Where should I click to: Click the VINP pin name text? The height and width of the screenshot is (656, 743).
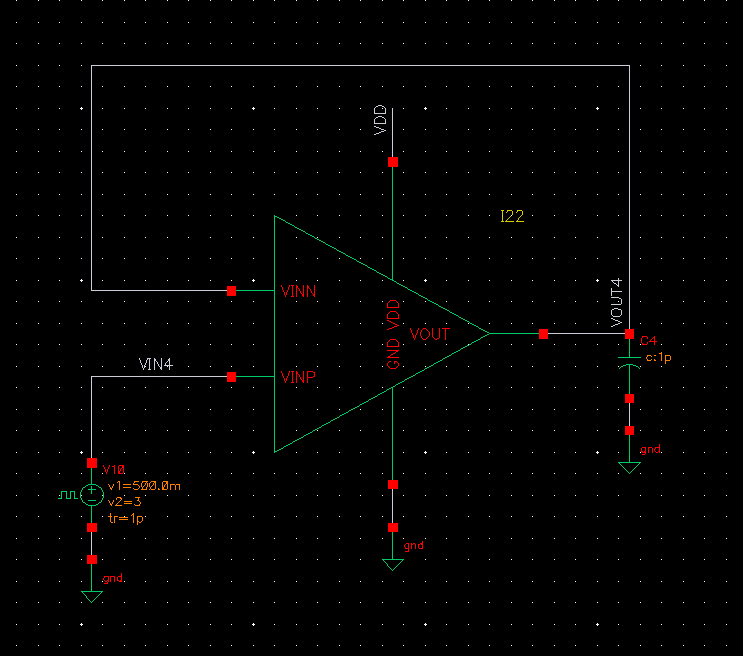[x=298, y=377]
